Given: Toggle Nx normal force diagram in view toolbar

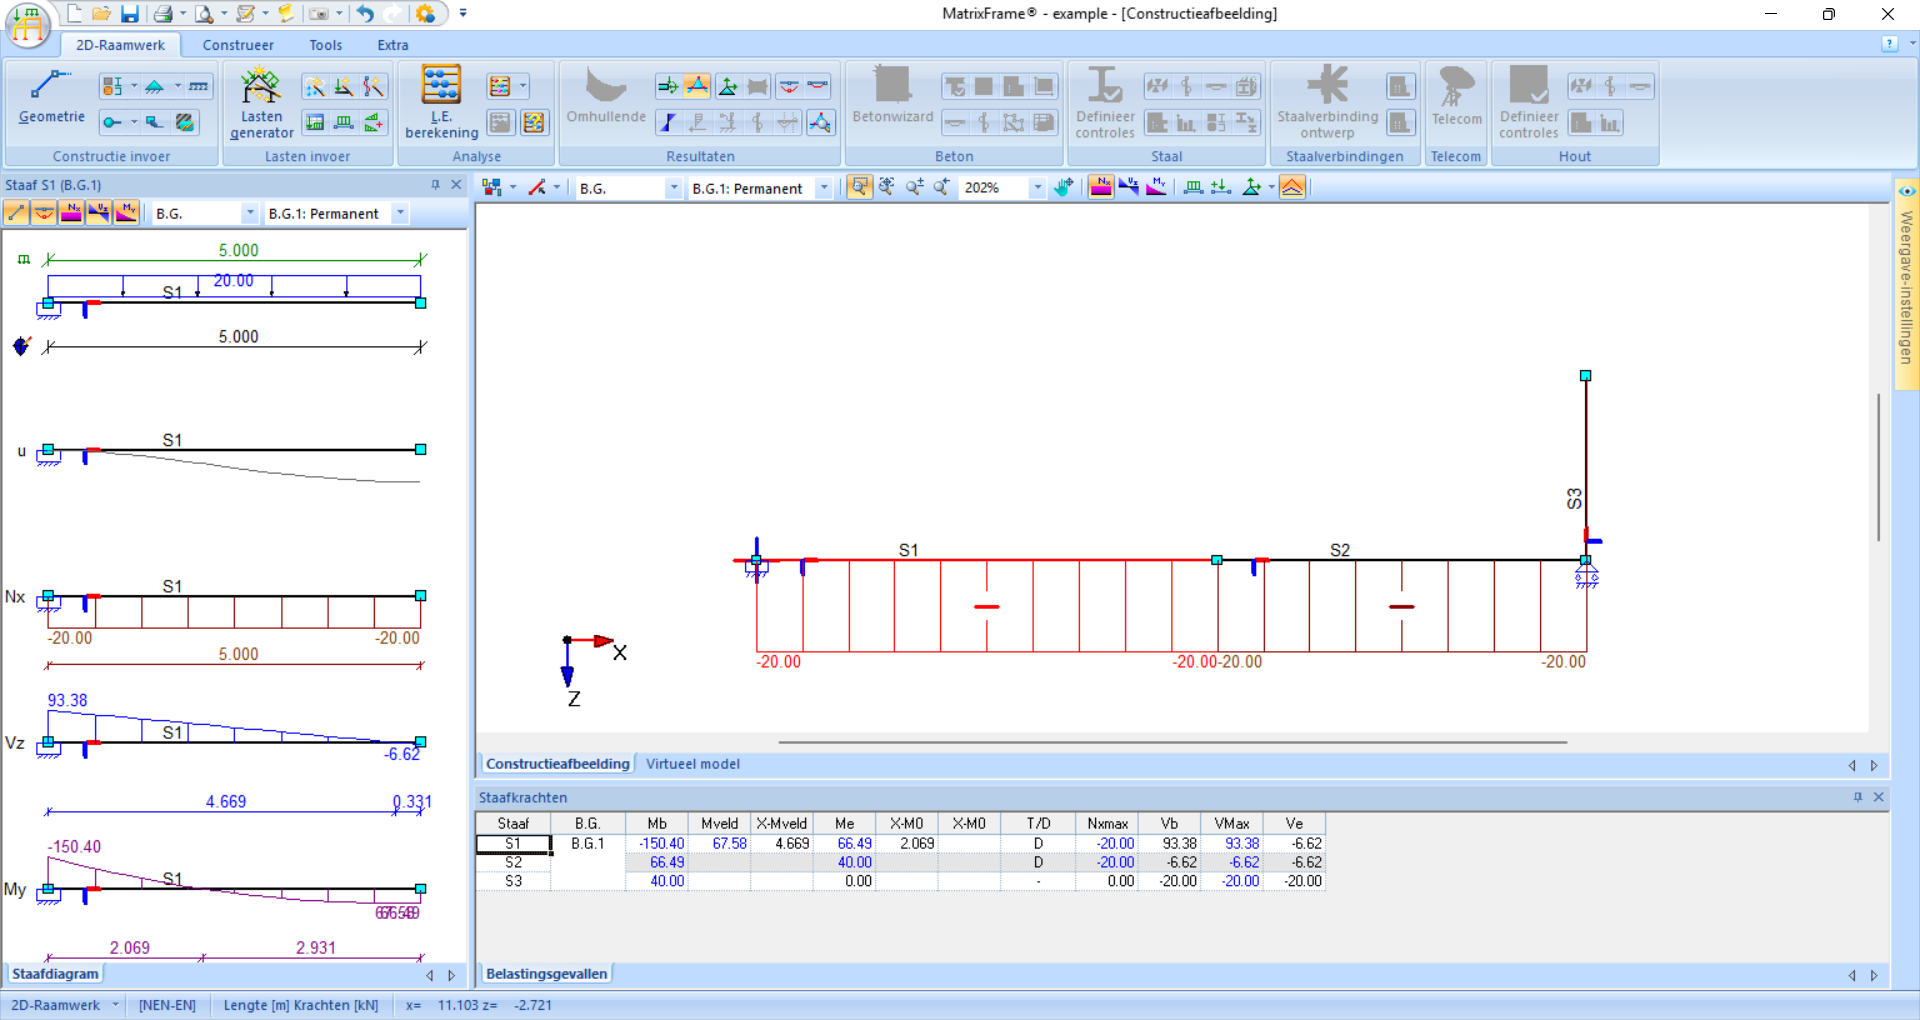Looking at the screenshot, I should click(x=1100, y=187).
